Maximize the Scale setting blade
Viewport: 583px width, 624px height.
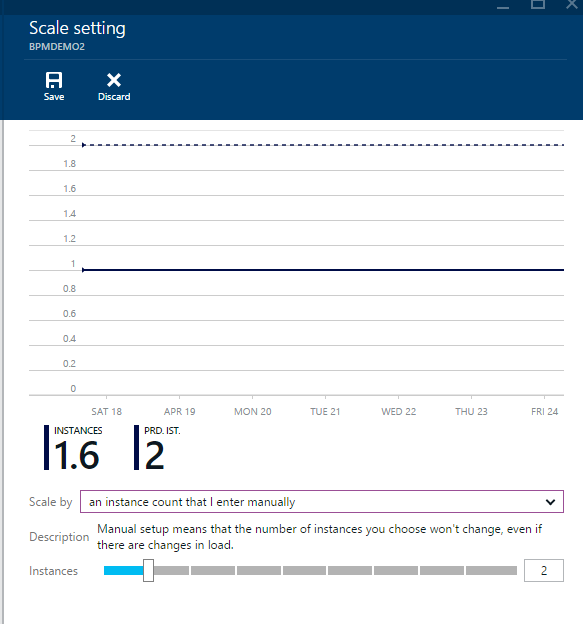coord(538,4)
